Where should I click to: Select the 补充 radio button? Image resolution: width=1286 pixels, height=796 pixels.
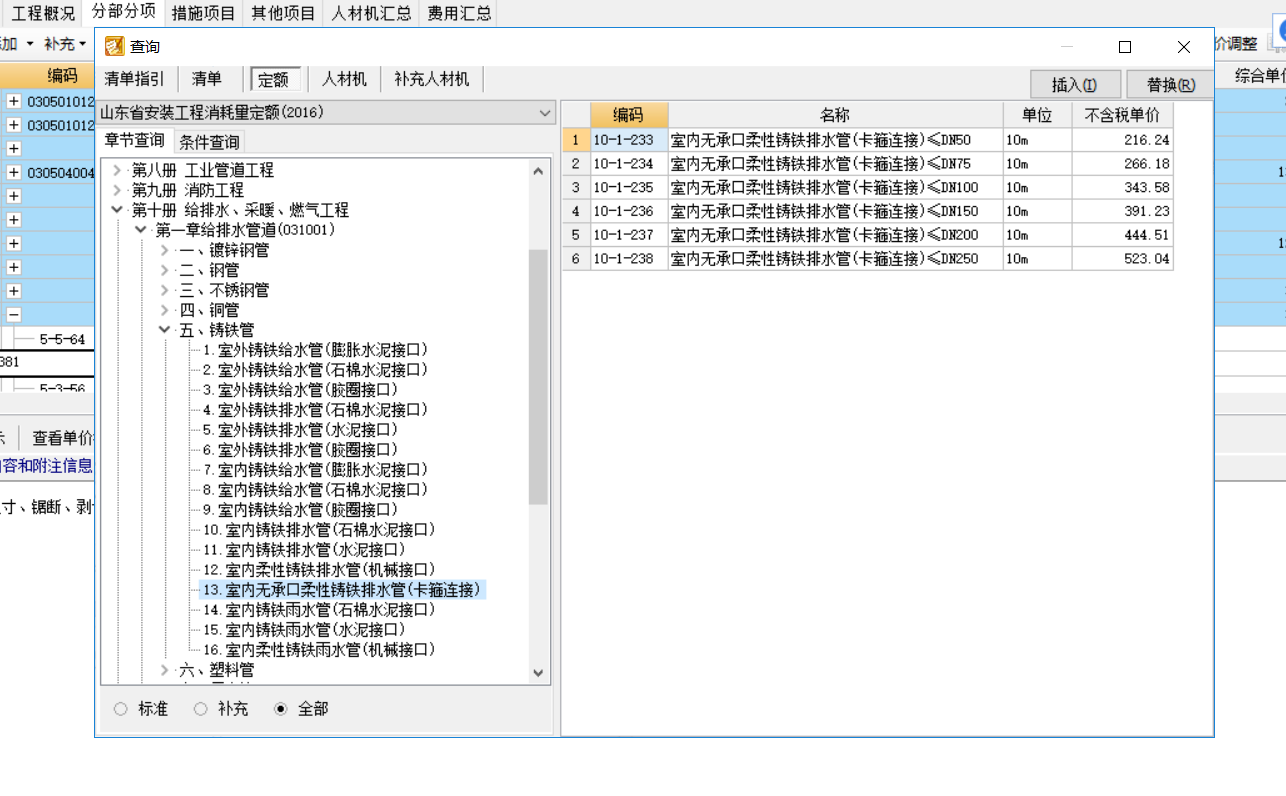click(x=201, y=709)
